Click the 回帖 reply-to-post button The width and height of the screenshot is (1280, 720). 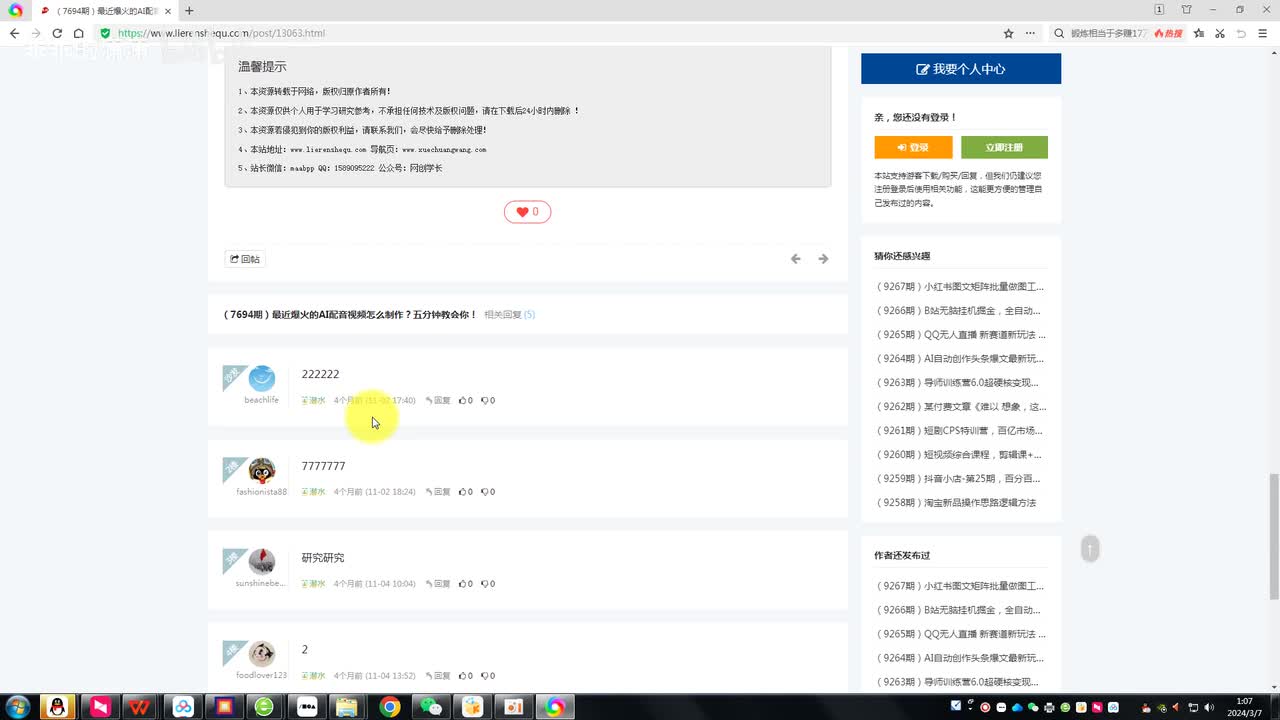click(245, 259)
